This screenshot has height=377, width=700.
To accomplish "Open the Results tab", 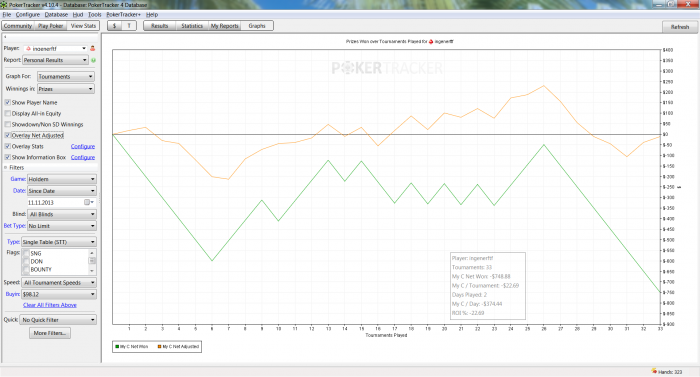I will [x=159, y=26].
